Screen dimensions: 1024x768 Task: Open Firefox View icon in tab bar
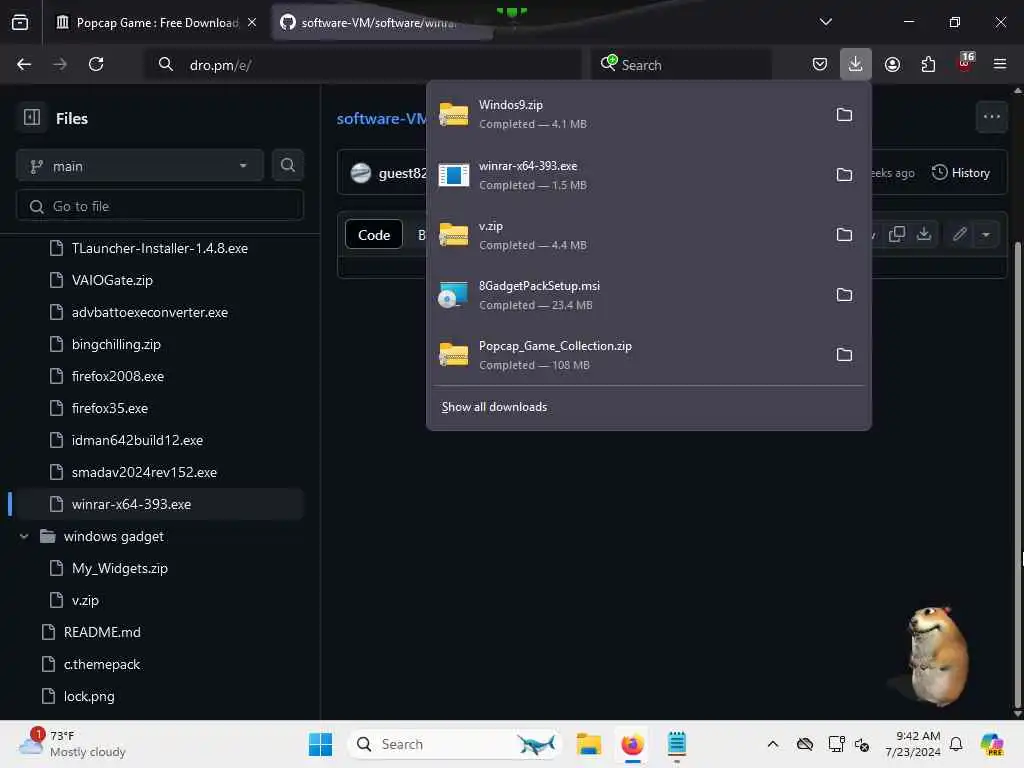[20, 22]
